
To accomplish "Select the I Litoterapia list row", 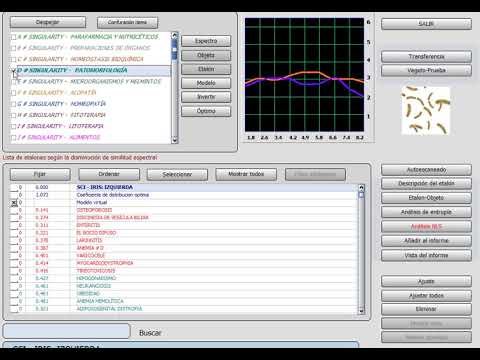I will point(94,126).
